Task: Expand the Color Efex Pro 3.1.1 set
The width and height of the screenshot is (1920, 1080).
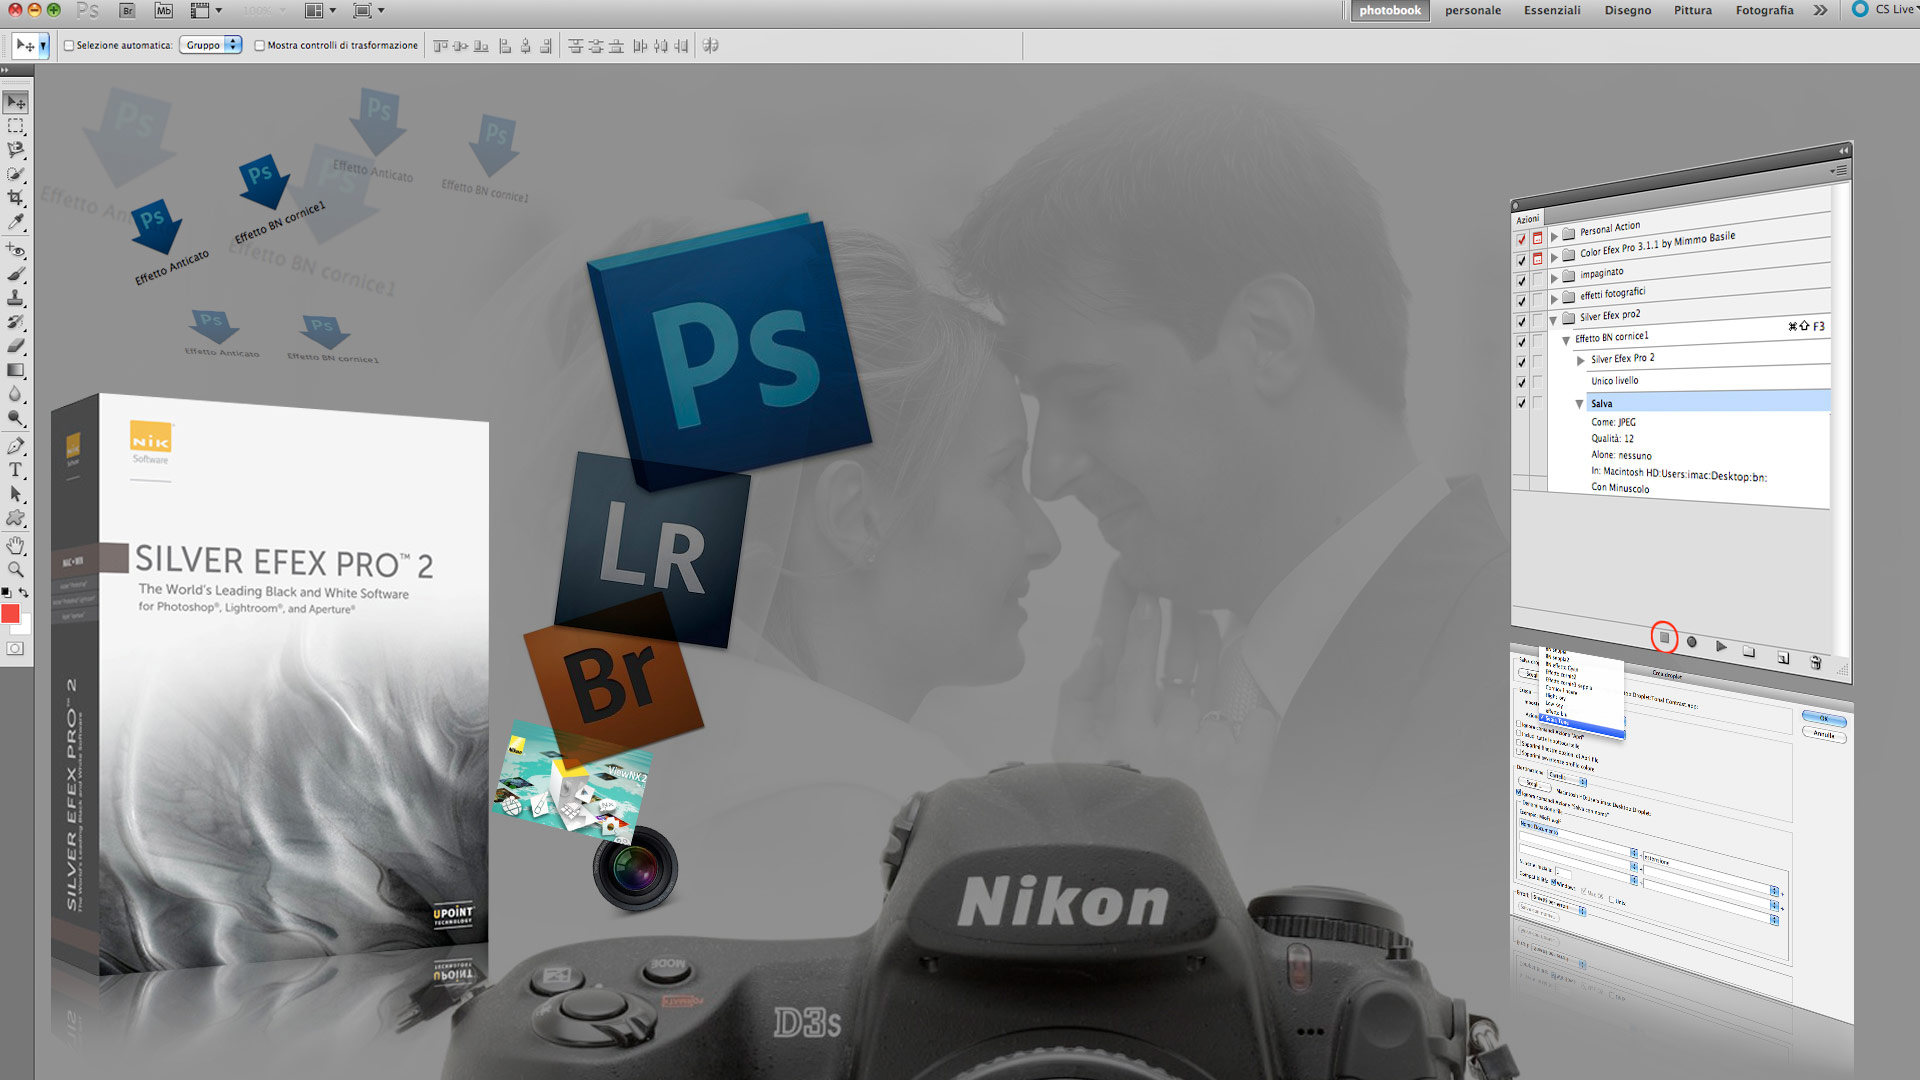Action: [1554, 257]
